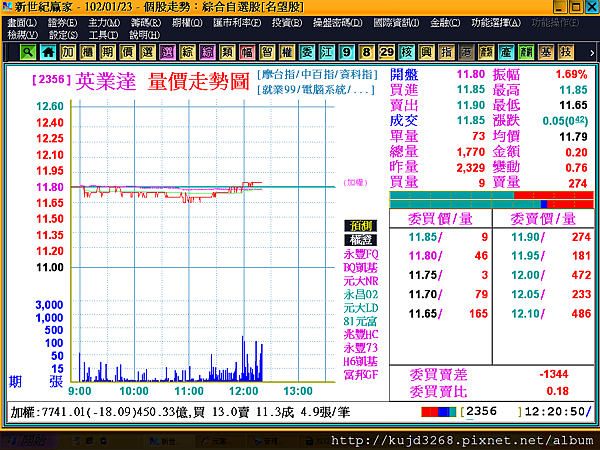Select warrant 81元富 in list
Image resolution: width=600 pixels, height=450 pixels.
click(x=361, y=321)
